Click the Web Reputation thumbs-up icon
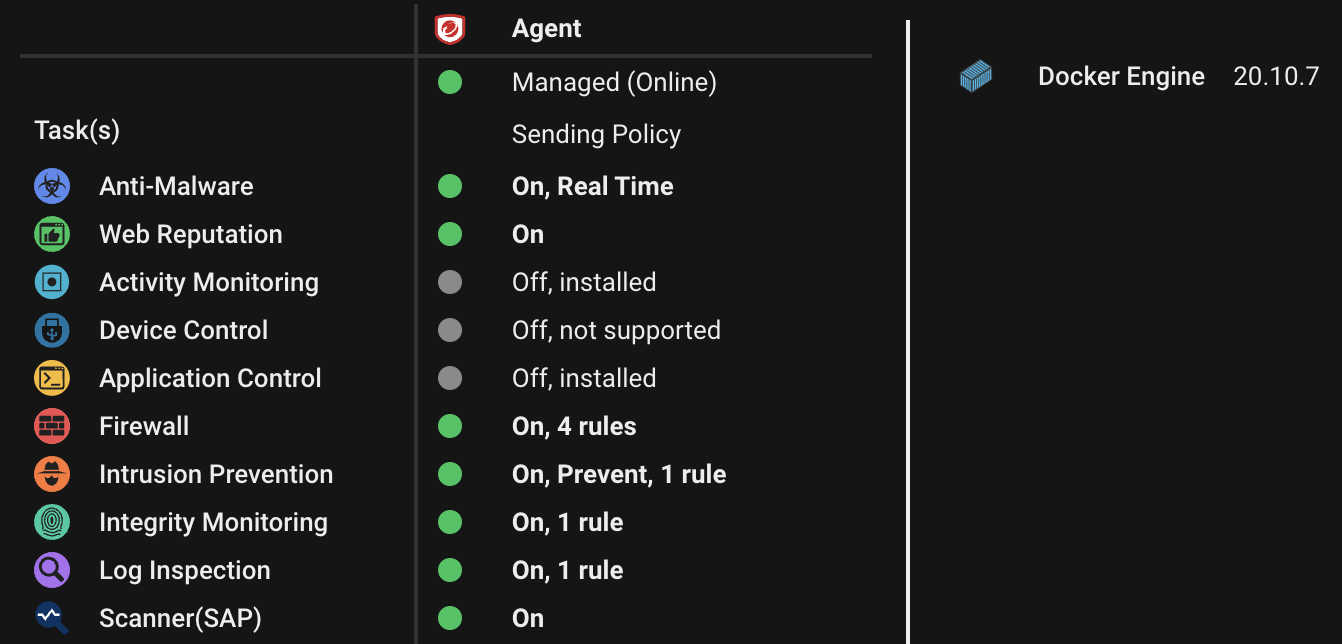1342x644 pixels. pyautogui.click(x=51, y=234)
